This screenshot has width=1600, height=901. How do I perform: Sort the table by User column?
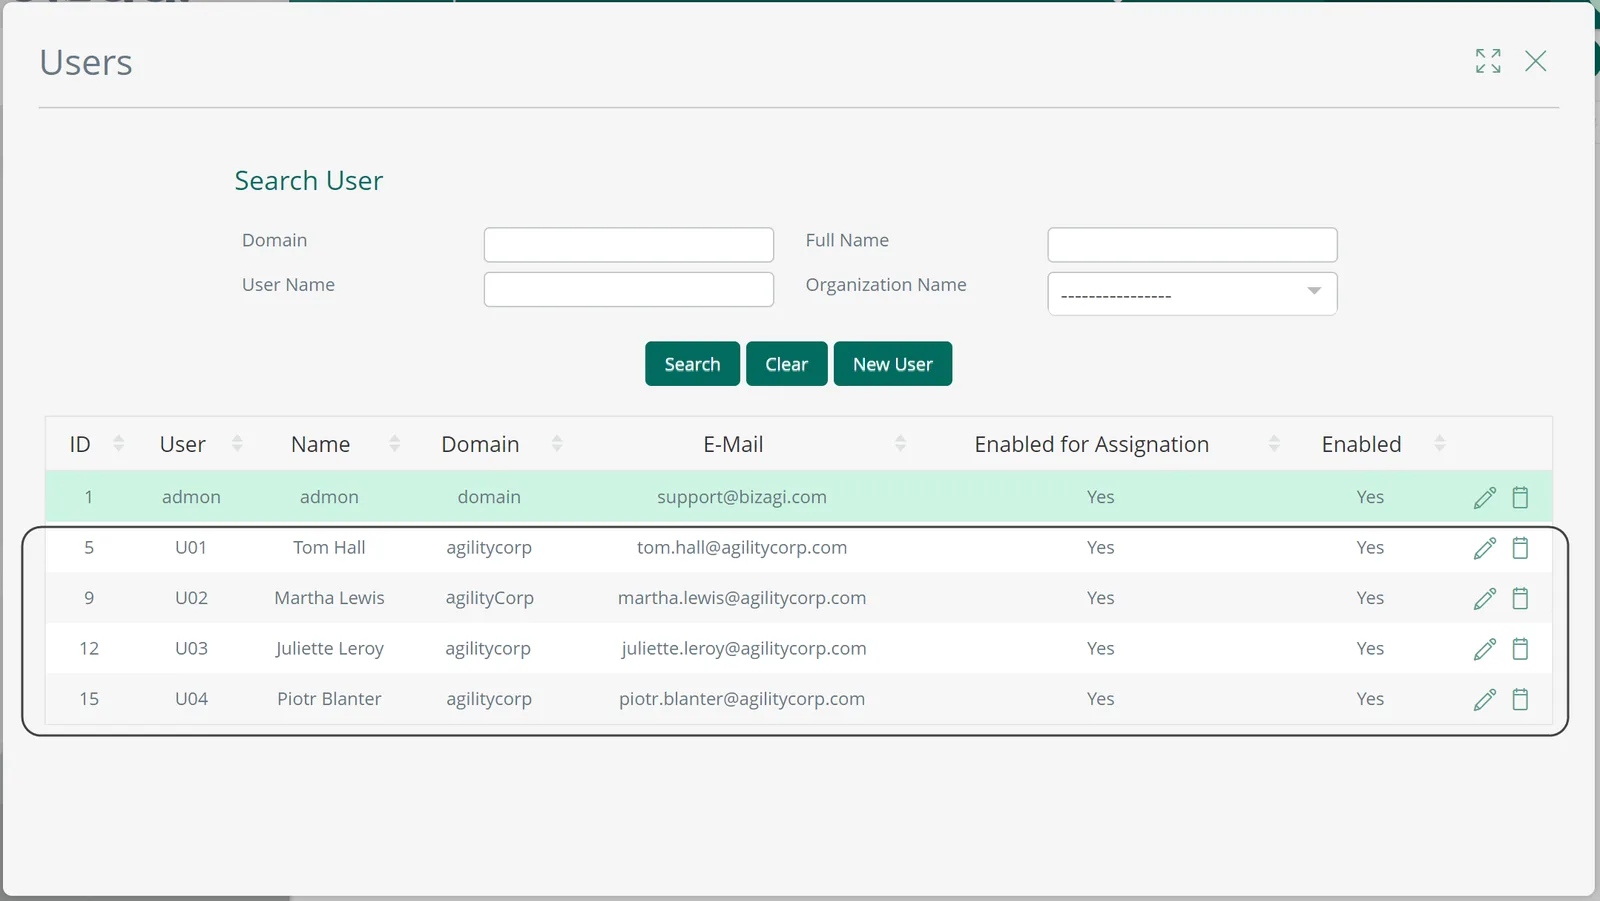click(x=237, y=443)
